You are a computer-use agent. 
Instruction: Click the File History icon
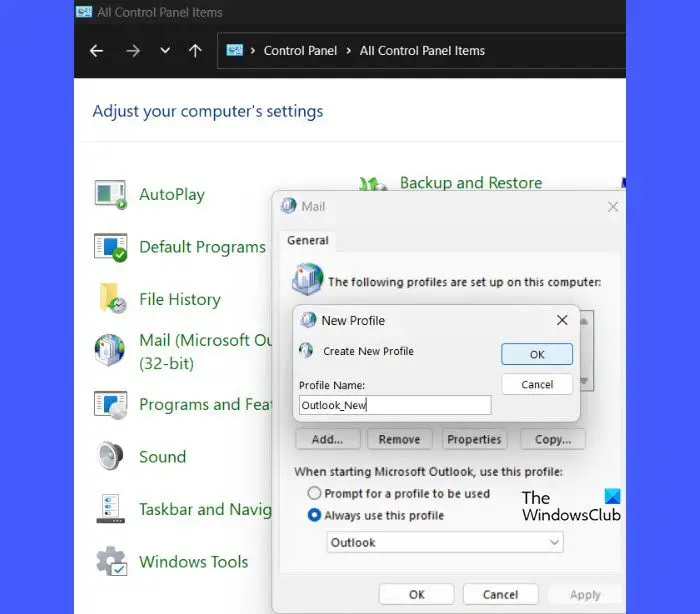point(113,298)
